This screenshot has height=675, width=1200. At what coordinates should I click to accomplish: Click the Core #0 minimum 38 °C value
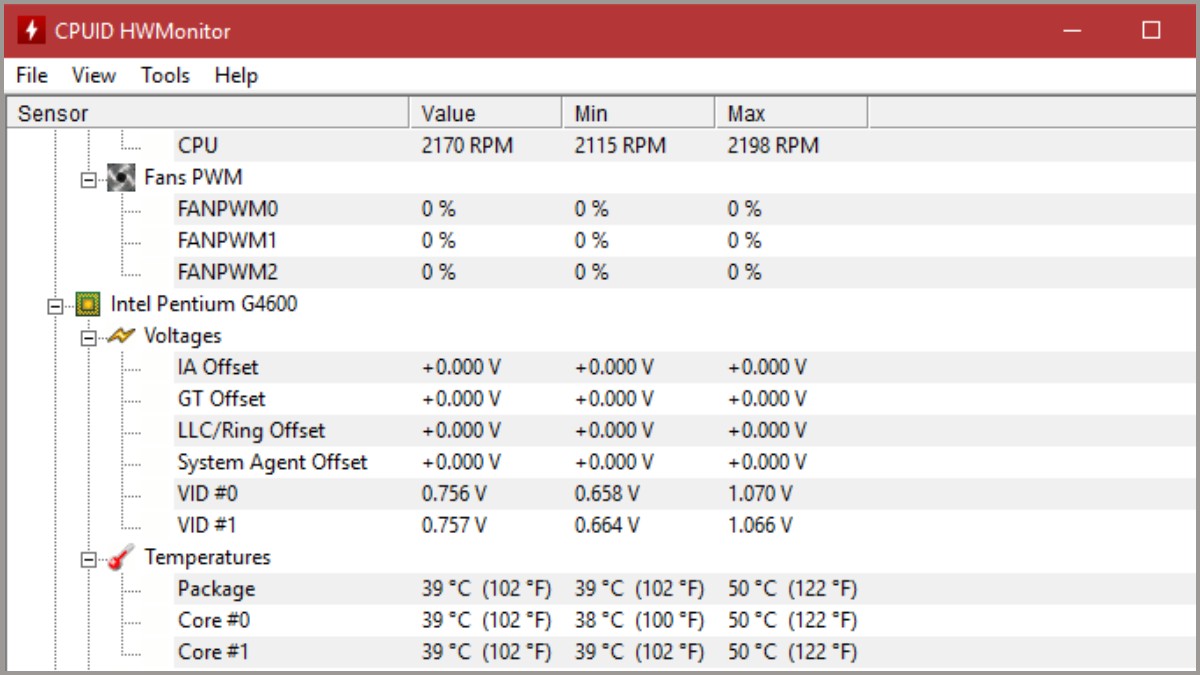tap(639, 620)
